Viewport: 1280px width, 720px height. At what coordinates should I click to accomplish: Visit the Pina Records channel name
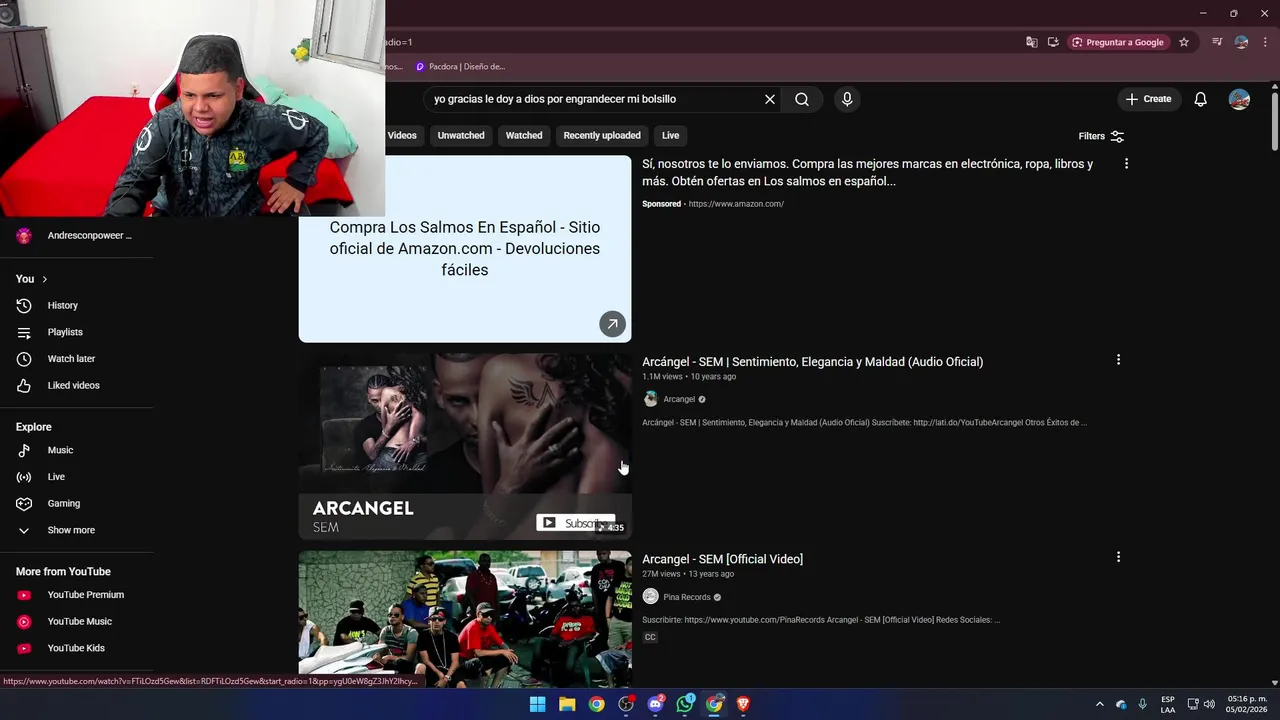[687, 597]
